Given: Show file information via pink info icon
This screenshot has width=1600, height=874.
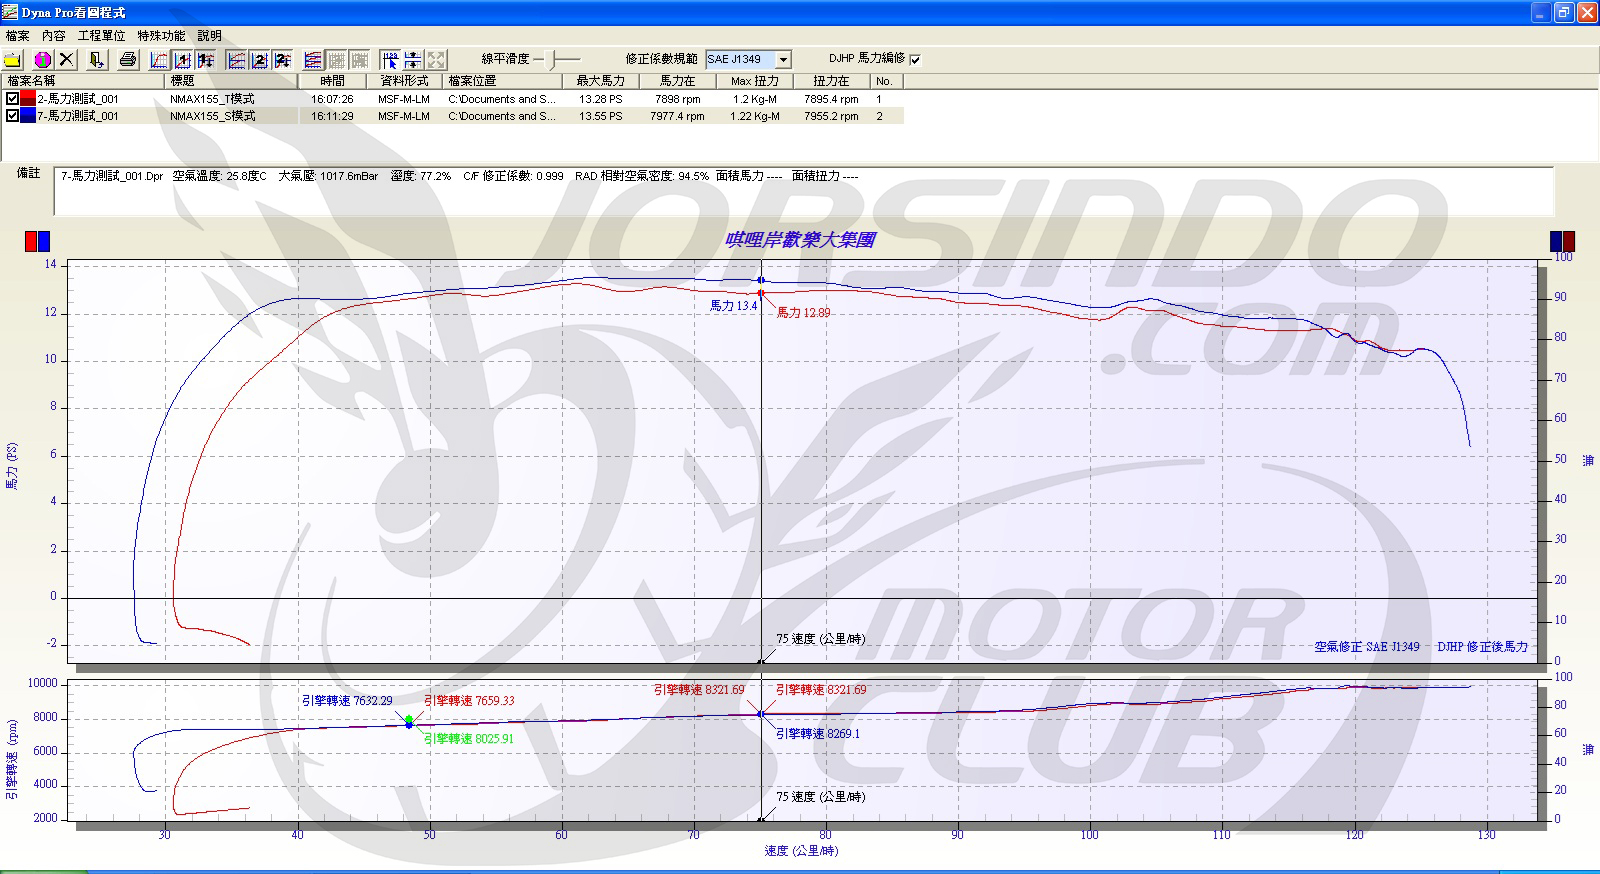Looking at the screenshot, I should click(43, 60).
